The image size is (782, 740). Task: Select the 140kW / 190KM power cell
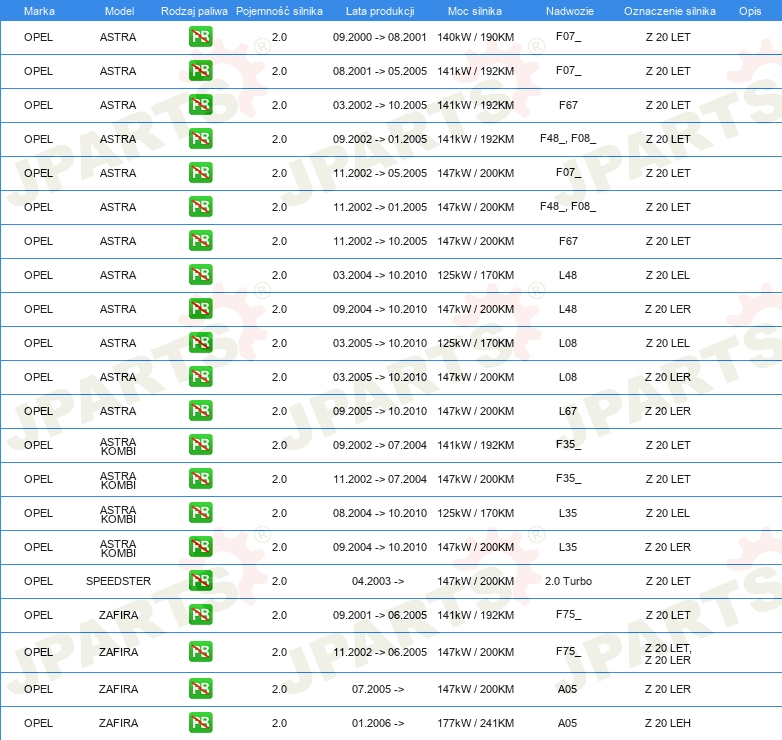475,37
